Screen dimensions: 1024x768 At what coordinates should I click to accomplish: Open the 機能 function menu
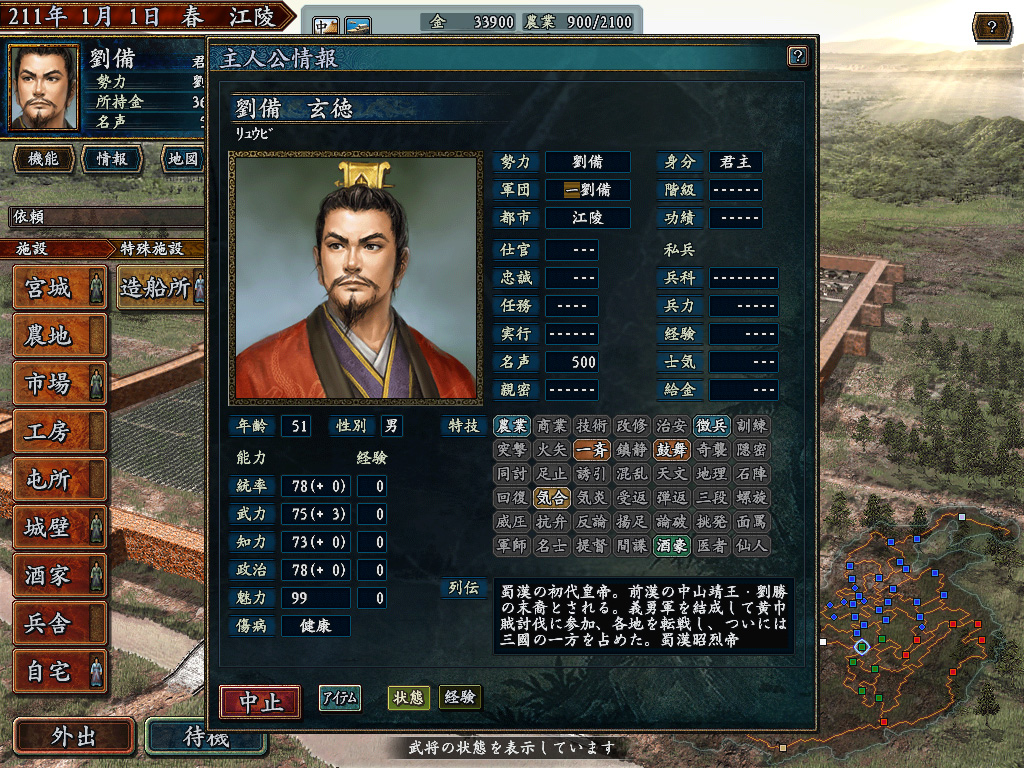(43, 159)
